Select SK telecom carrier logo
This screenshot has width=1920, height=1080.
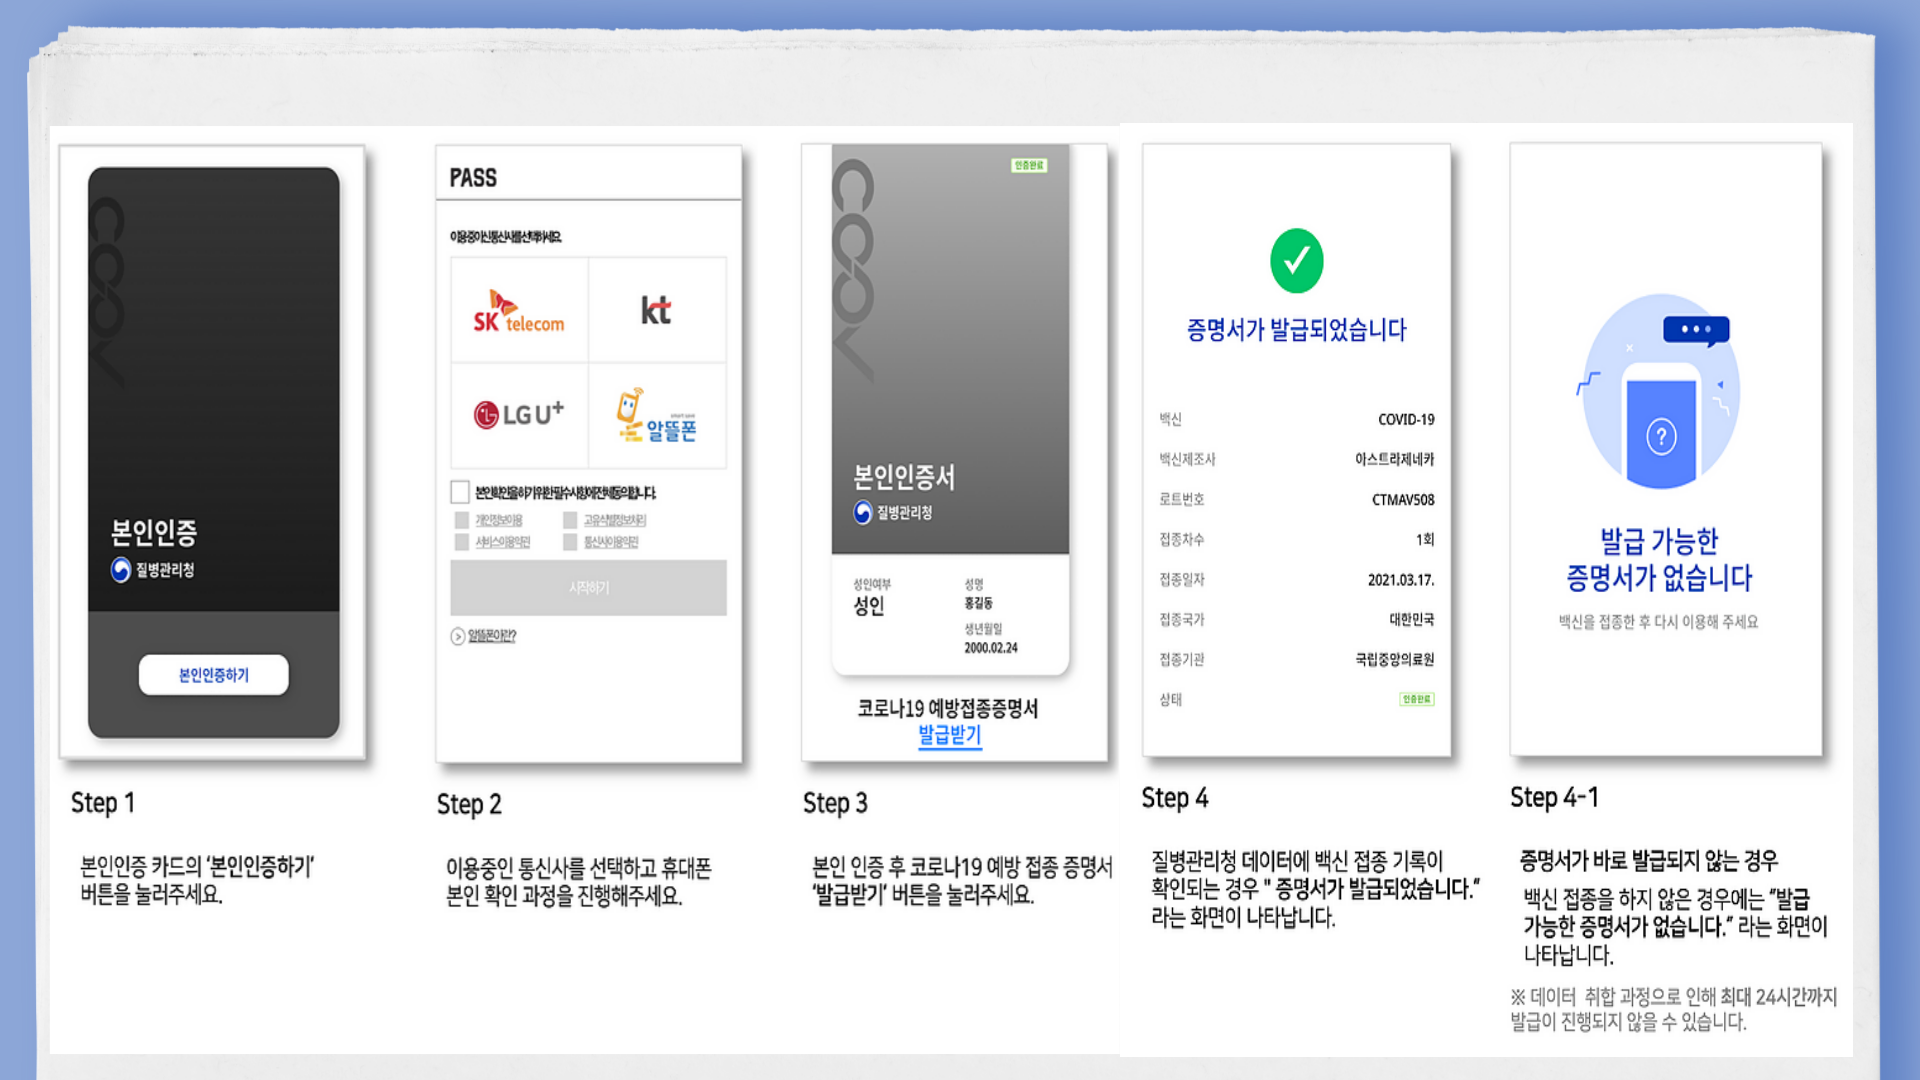coord(518,311)
